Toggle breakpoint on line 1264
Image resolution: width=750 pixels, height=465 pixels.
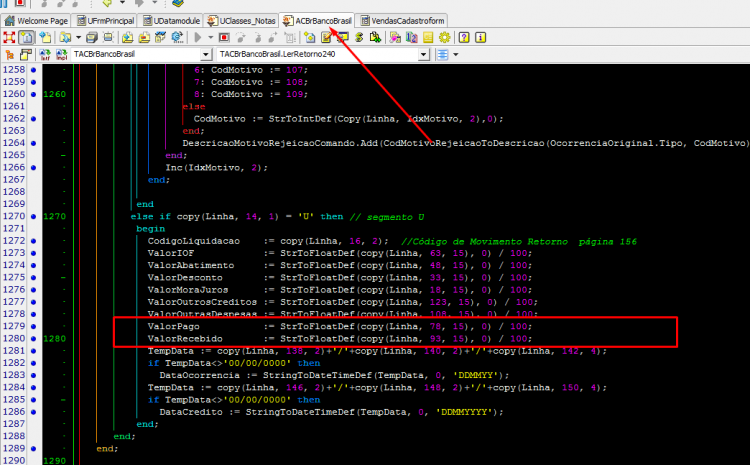tap(33, 143)
